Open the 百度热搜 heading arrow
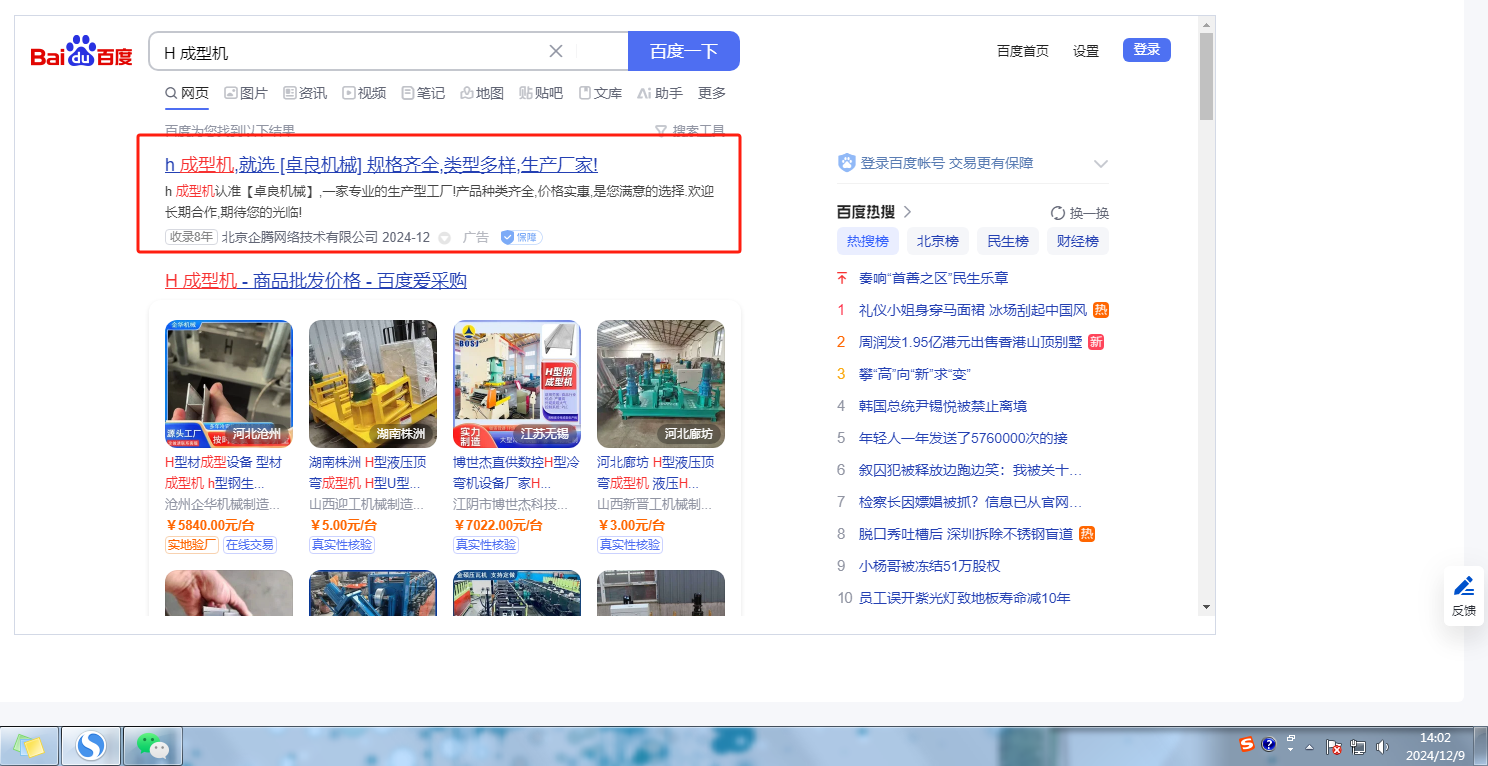The image size is (1488, 766). [x=908, y=212]
